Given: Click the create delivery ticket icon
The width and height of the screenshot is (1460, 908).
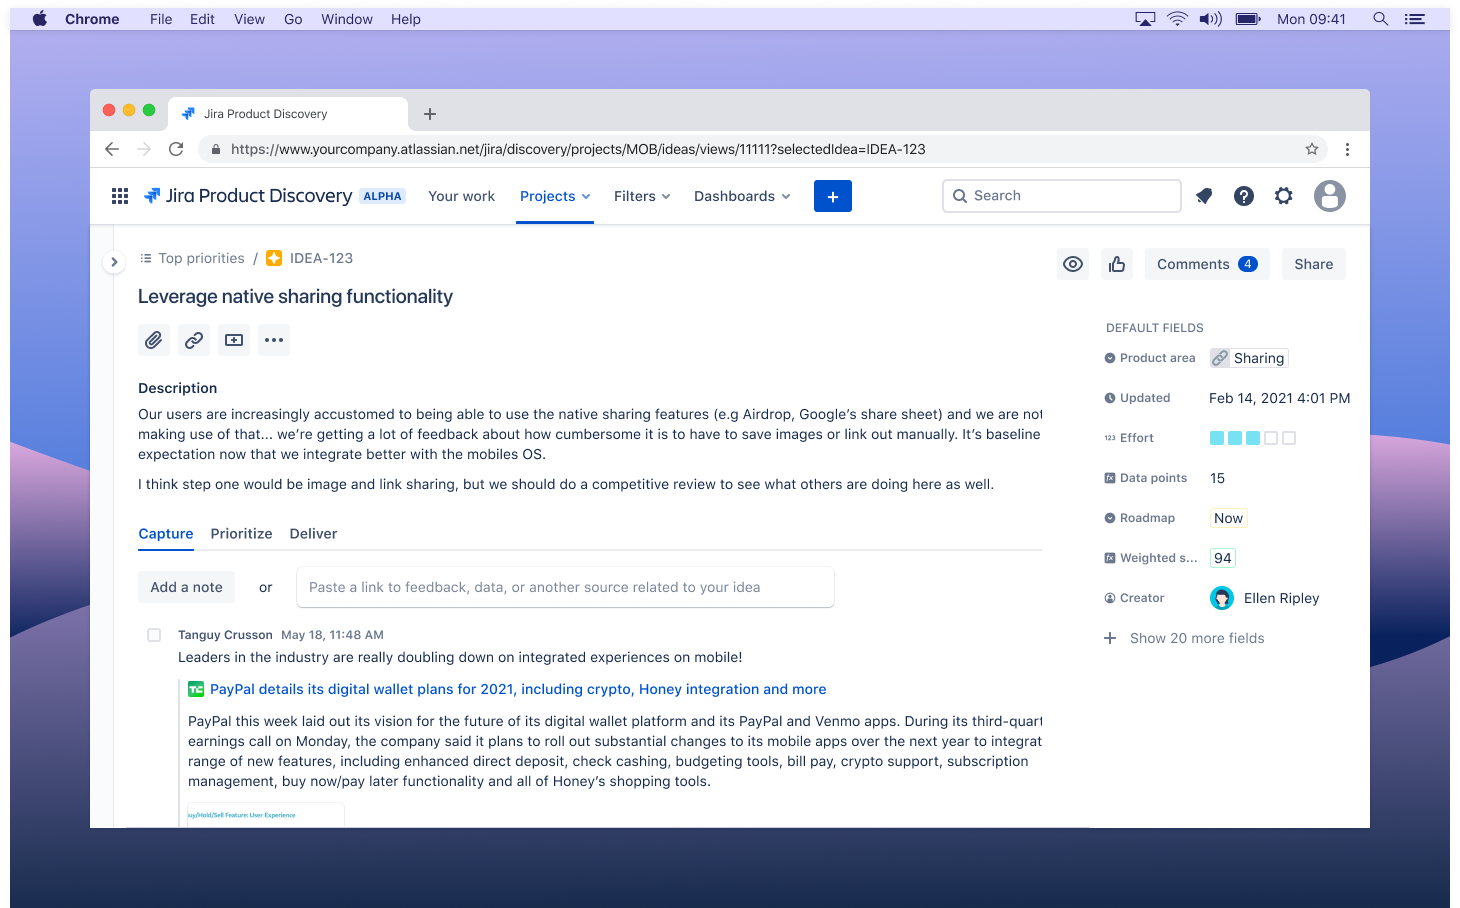Looking at the screenshot, I should click(x=234, y=340).
